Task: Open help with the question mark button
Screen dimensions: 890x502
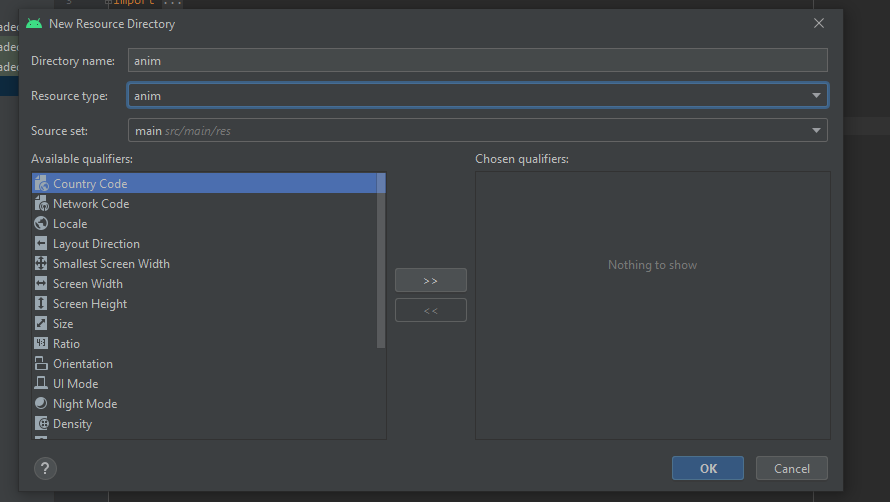Action: (x=45, y=468)
